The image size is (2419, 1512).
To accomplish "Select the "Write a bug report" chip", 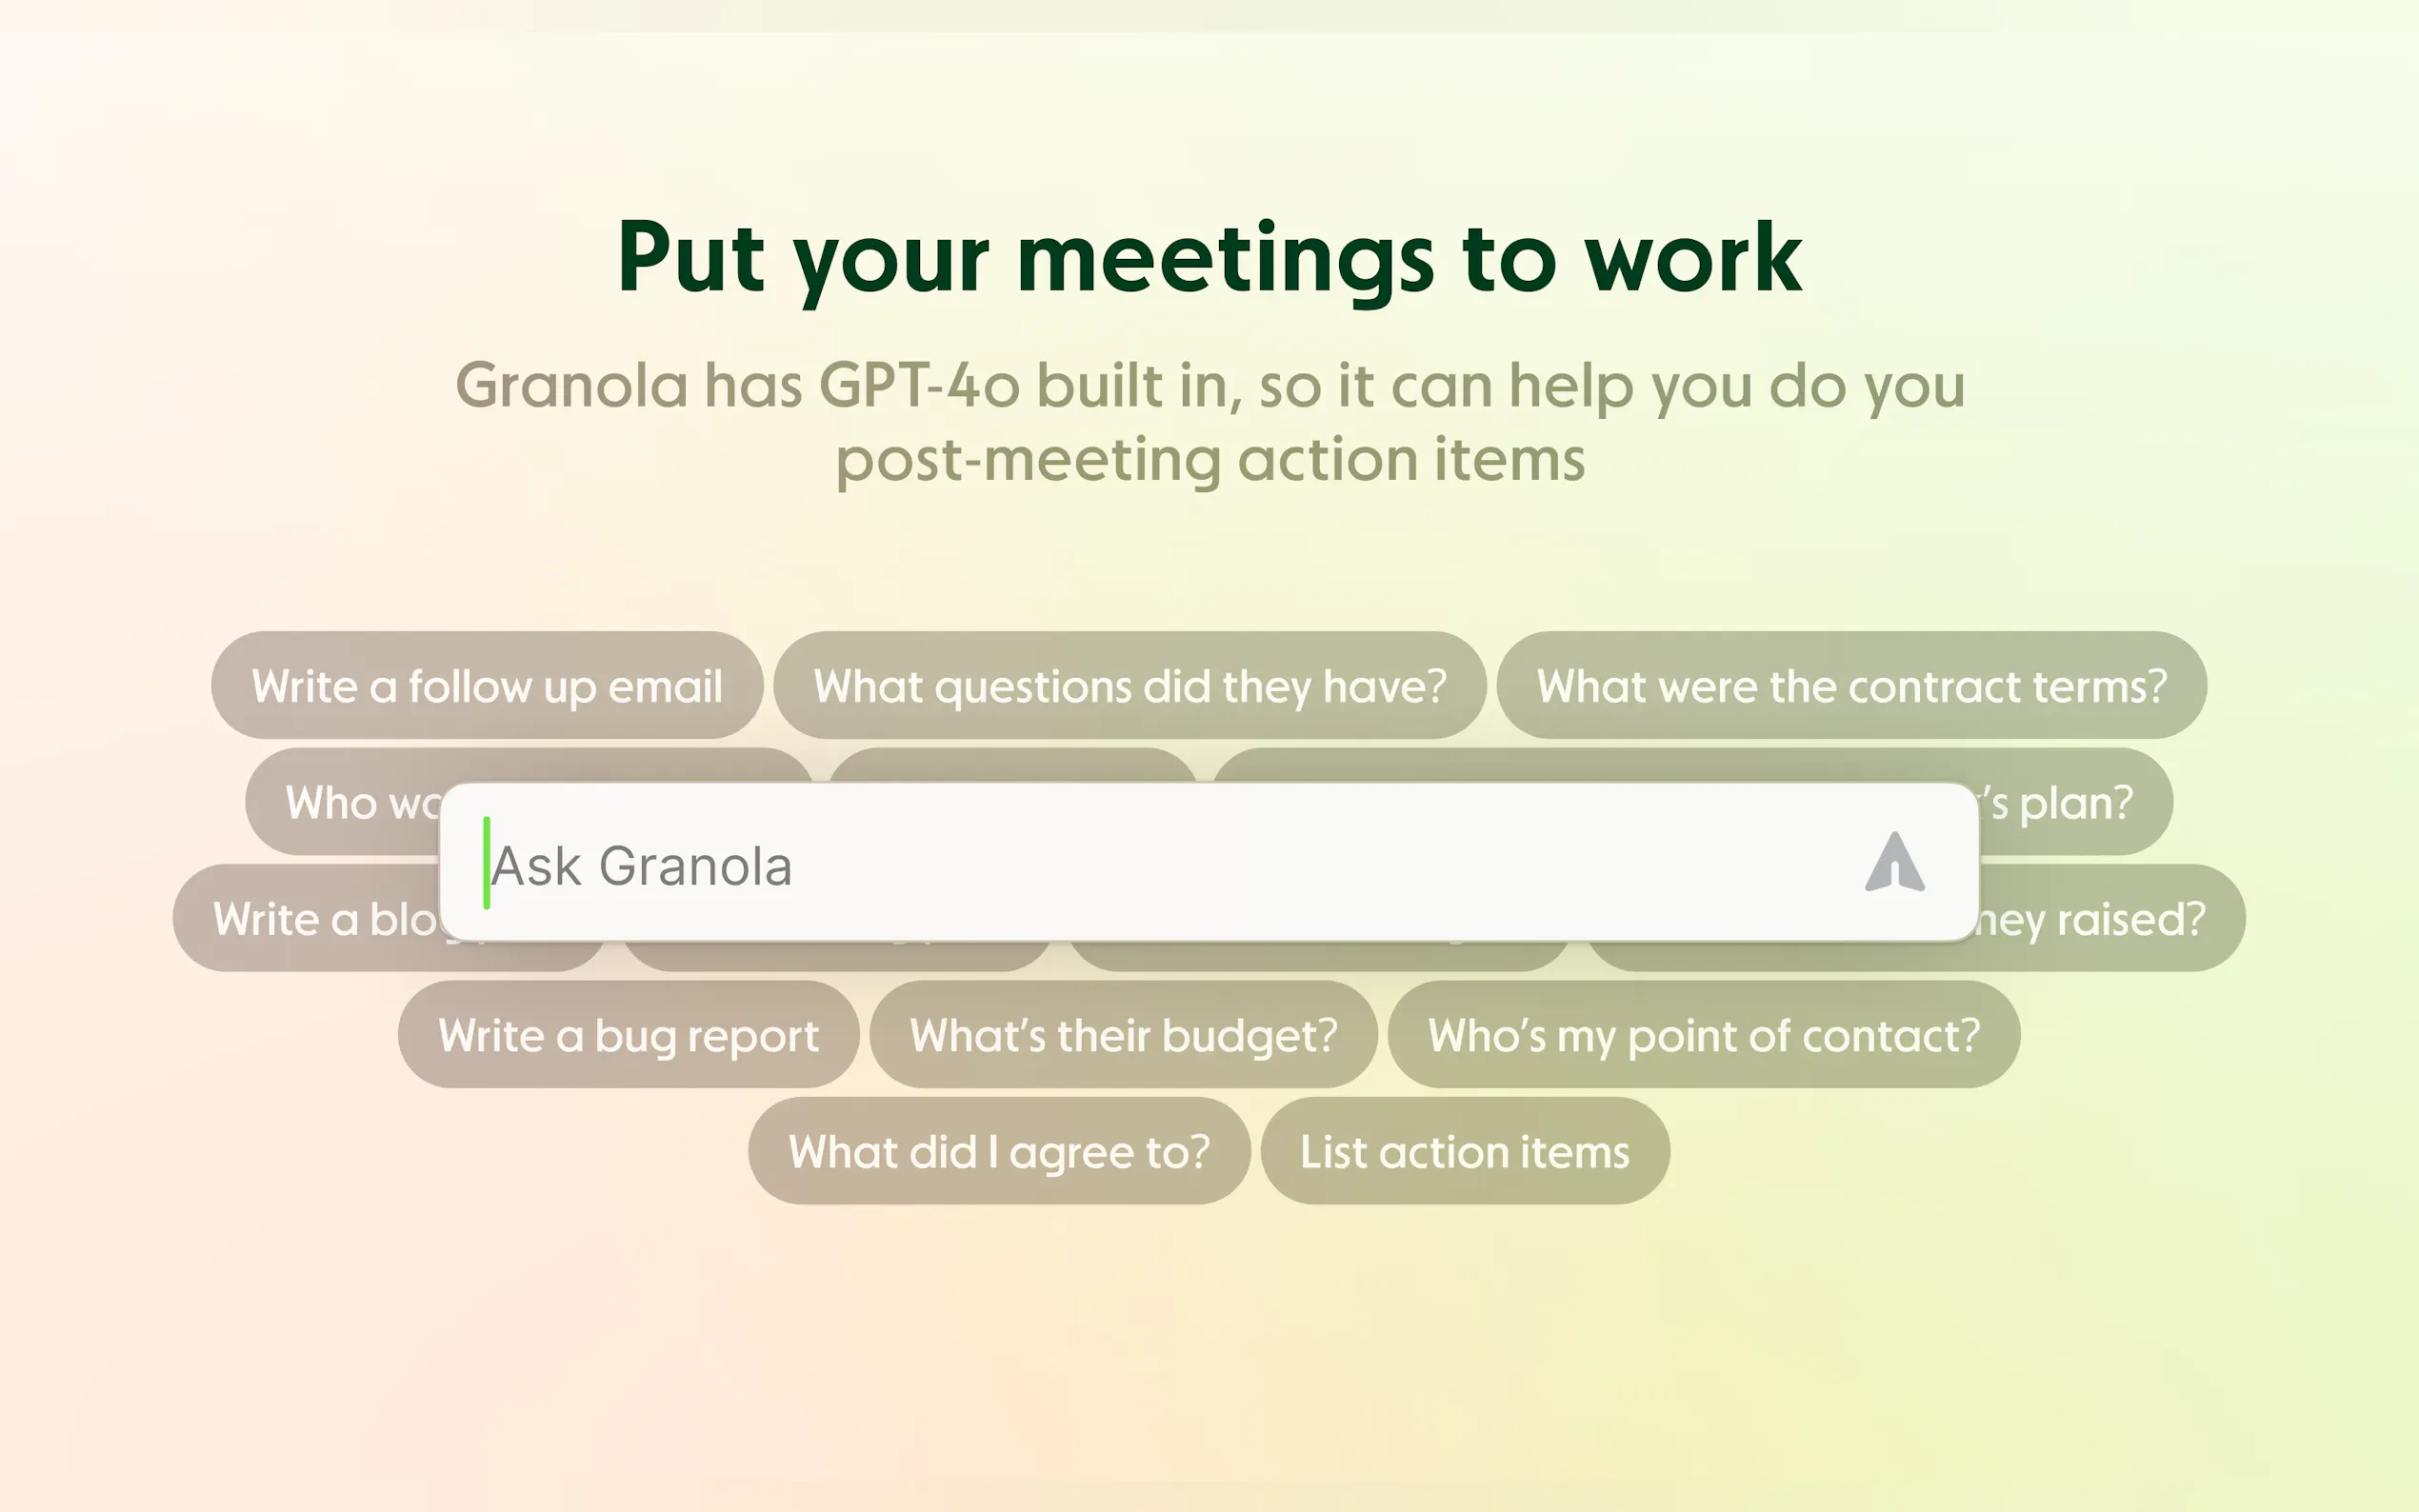I will (628, 1035).
